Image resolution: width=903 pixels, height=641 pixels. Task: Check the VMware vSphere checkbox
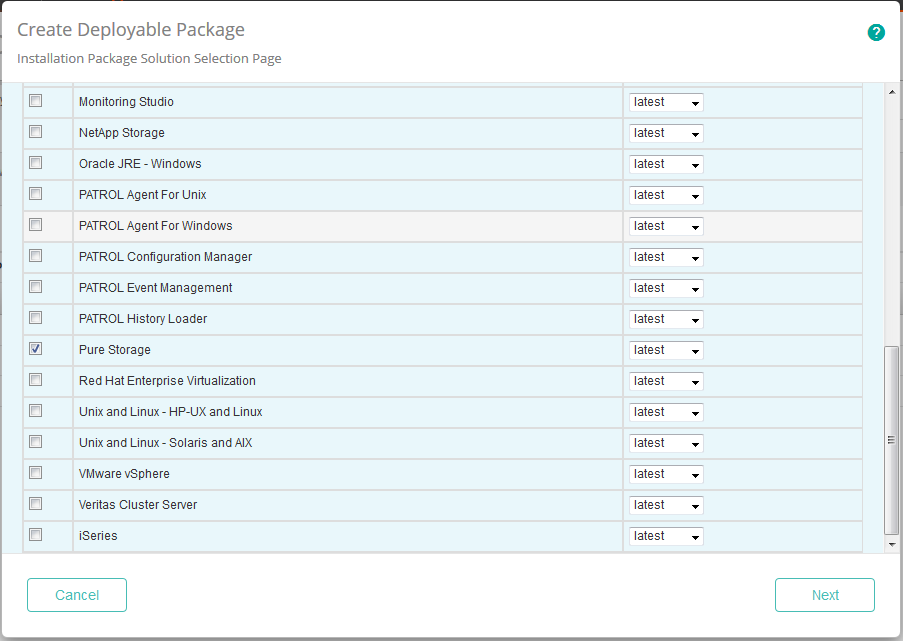pos(35,473)
